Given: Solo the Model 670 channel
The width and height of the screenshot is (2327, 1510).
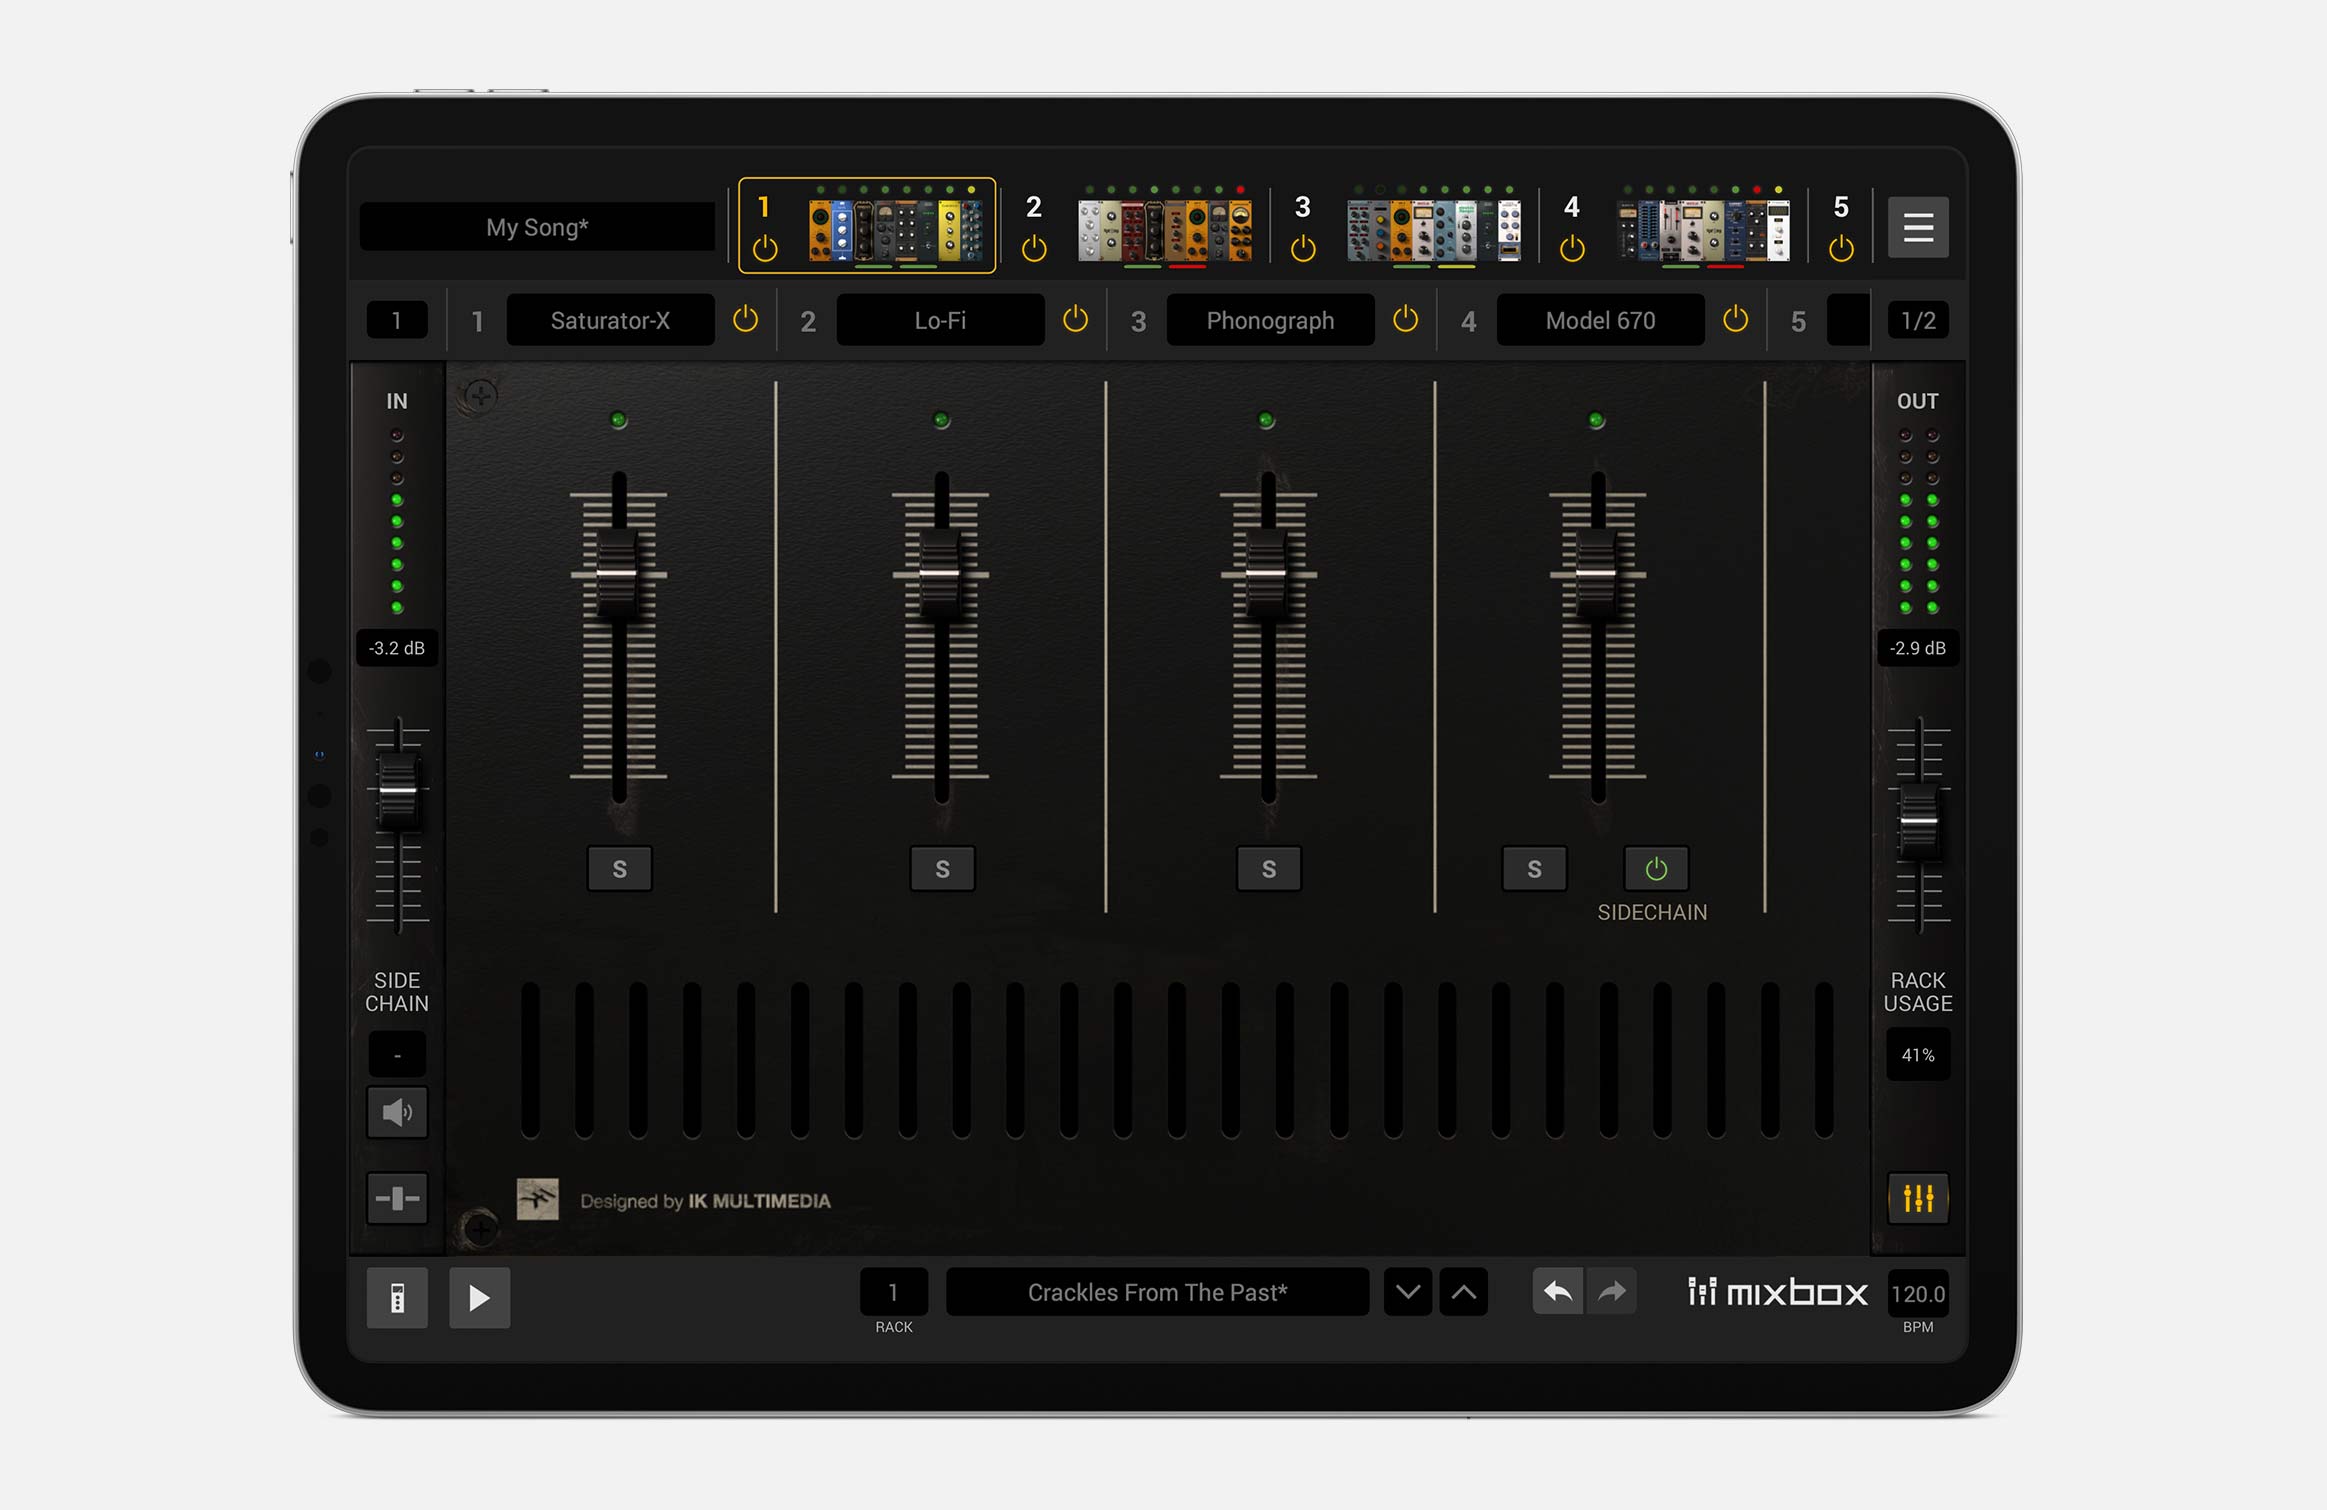Looking at the screenshot, I should [1534, 869].
